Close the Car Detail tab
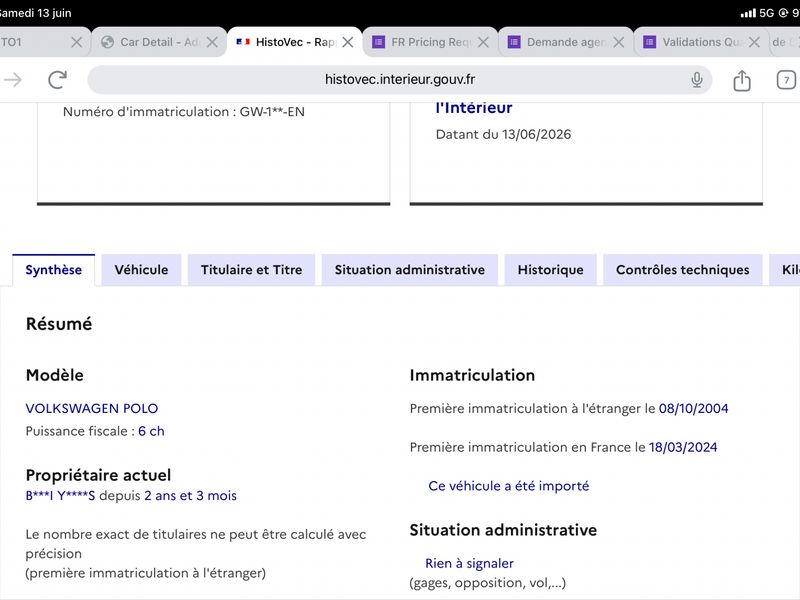This screenshot has width=800, height=600. click(x=212, y=42)
